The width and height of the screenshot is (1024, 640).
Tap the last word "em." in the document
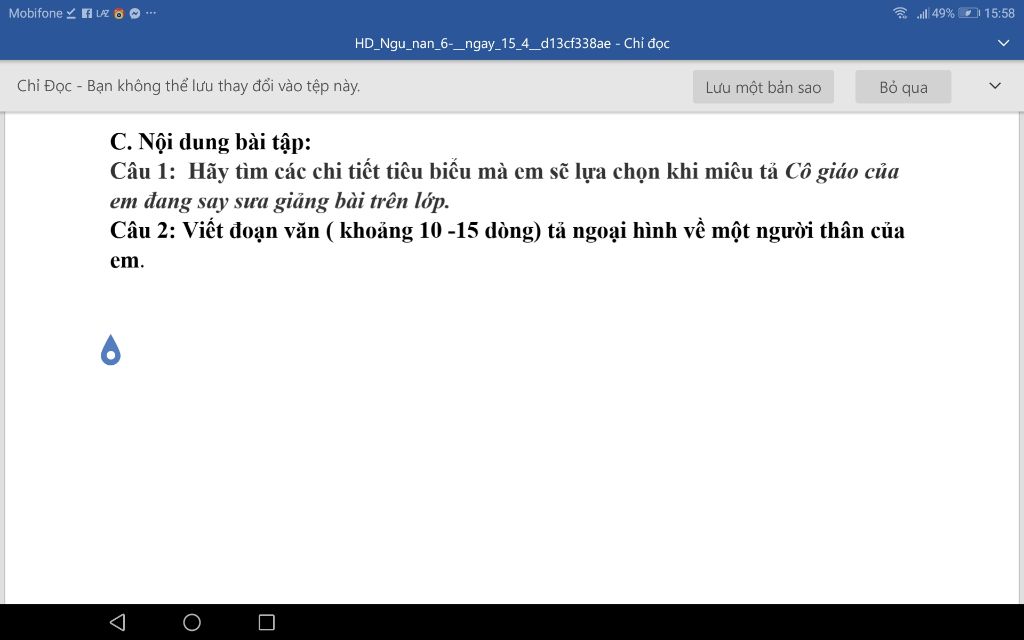tap(127, 261)
